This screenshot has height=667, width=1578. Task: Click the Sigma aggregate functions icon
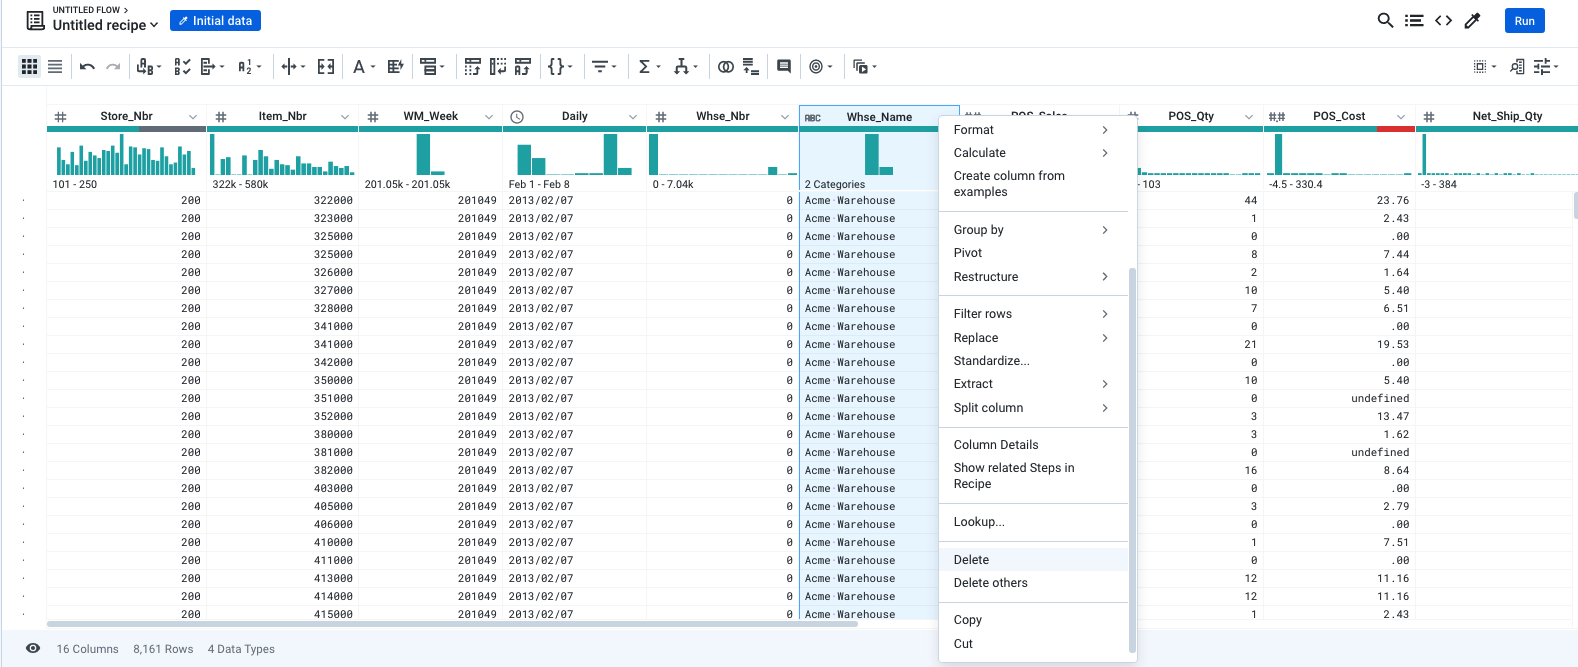[x=644, y=67]
